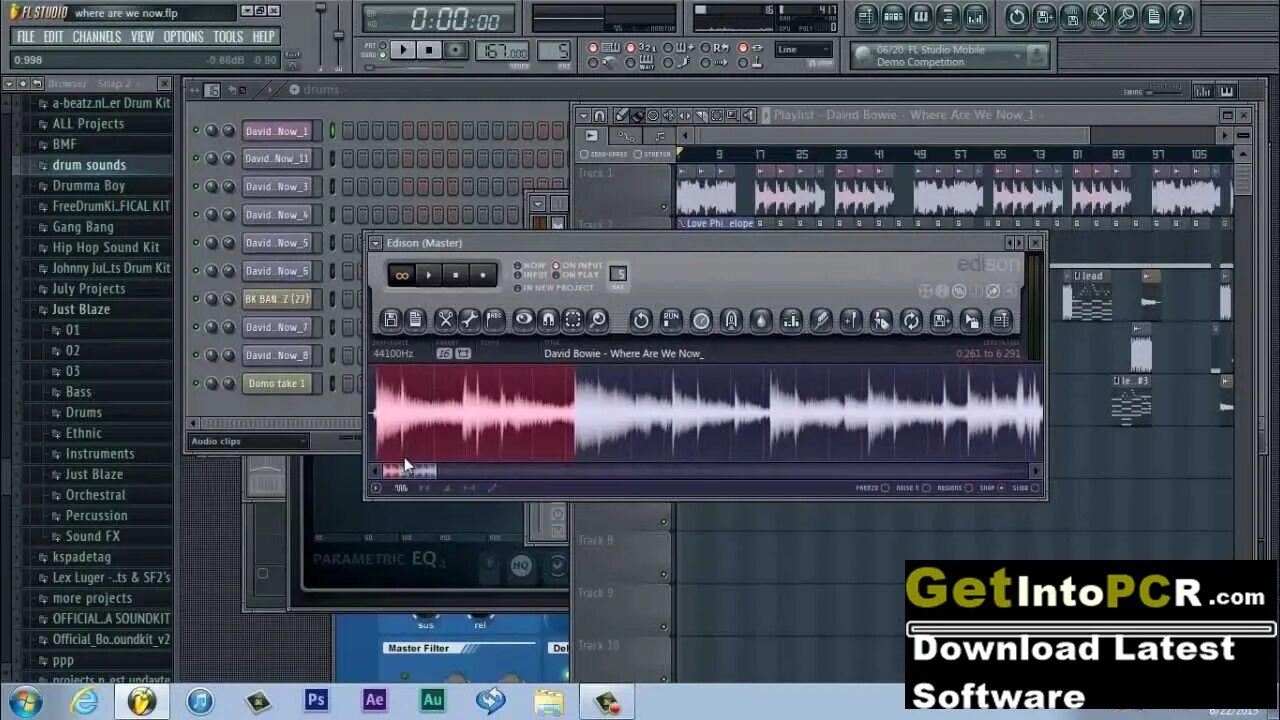Click the main toolbar undo history icon
Image resolution: width=1280 pixels, height=720 pixels.
click(x=1017, y=16)
